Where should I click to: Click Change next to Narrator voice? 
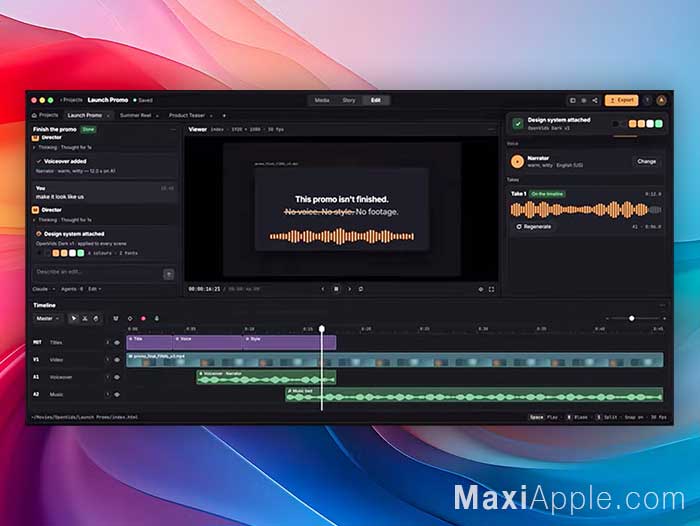point(646,162)
